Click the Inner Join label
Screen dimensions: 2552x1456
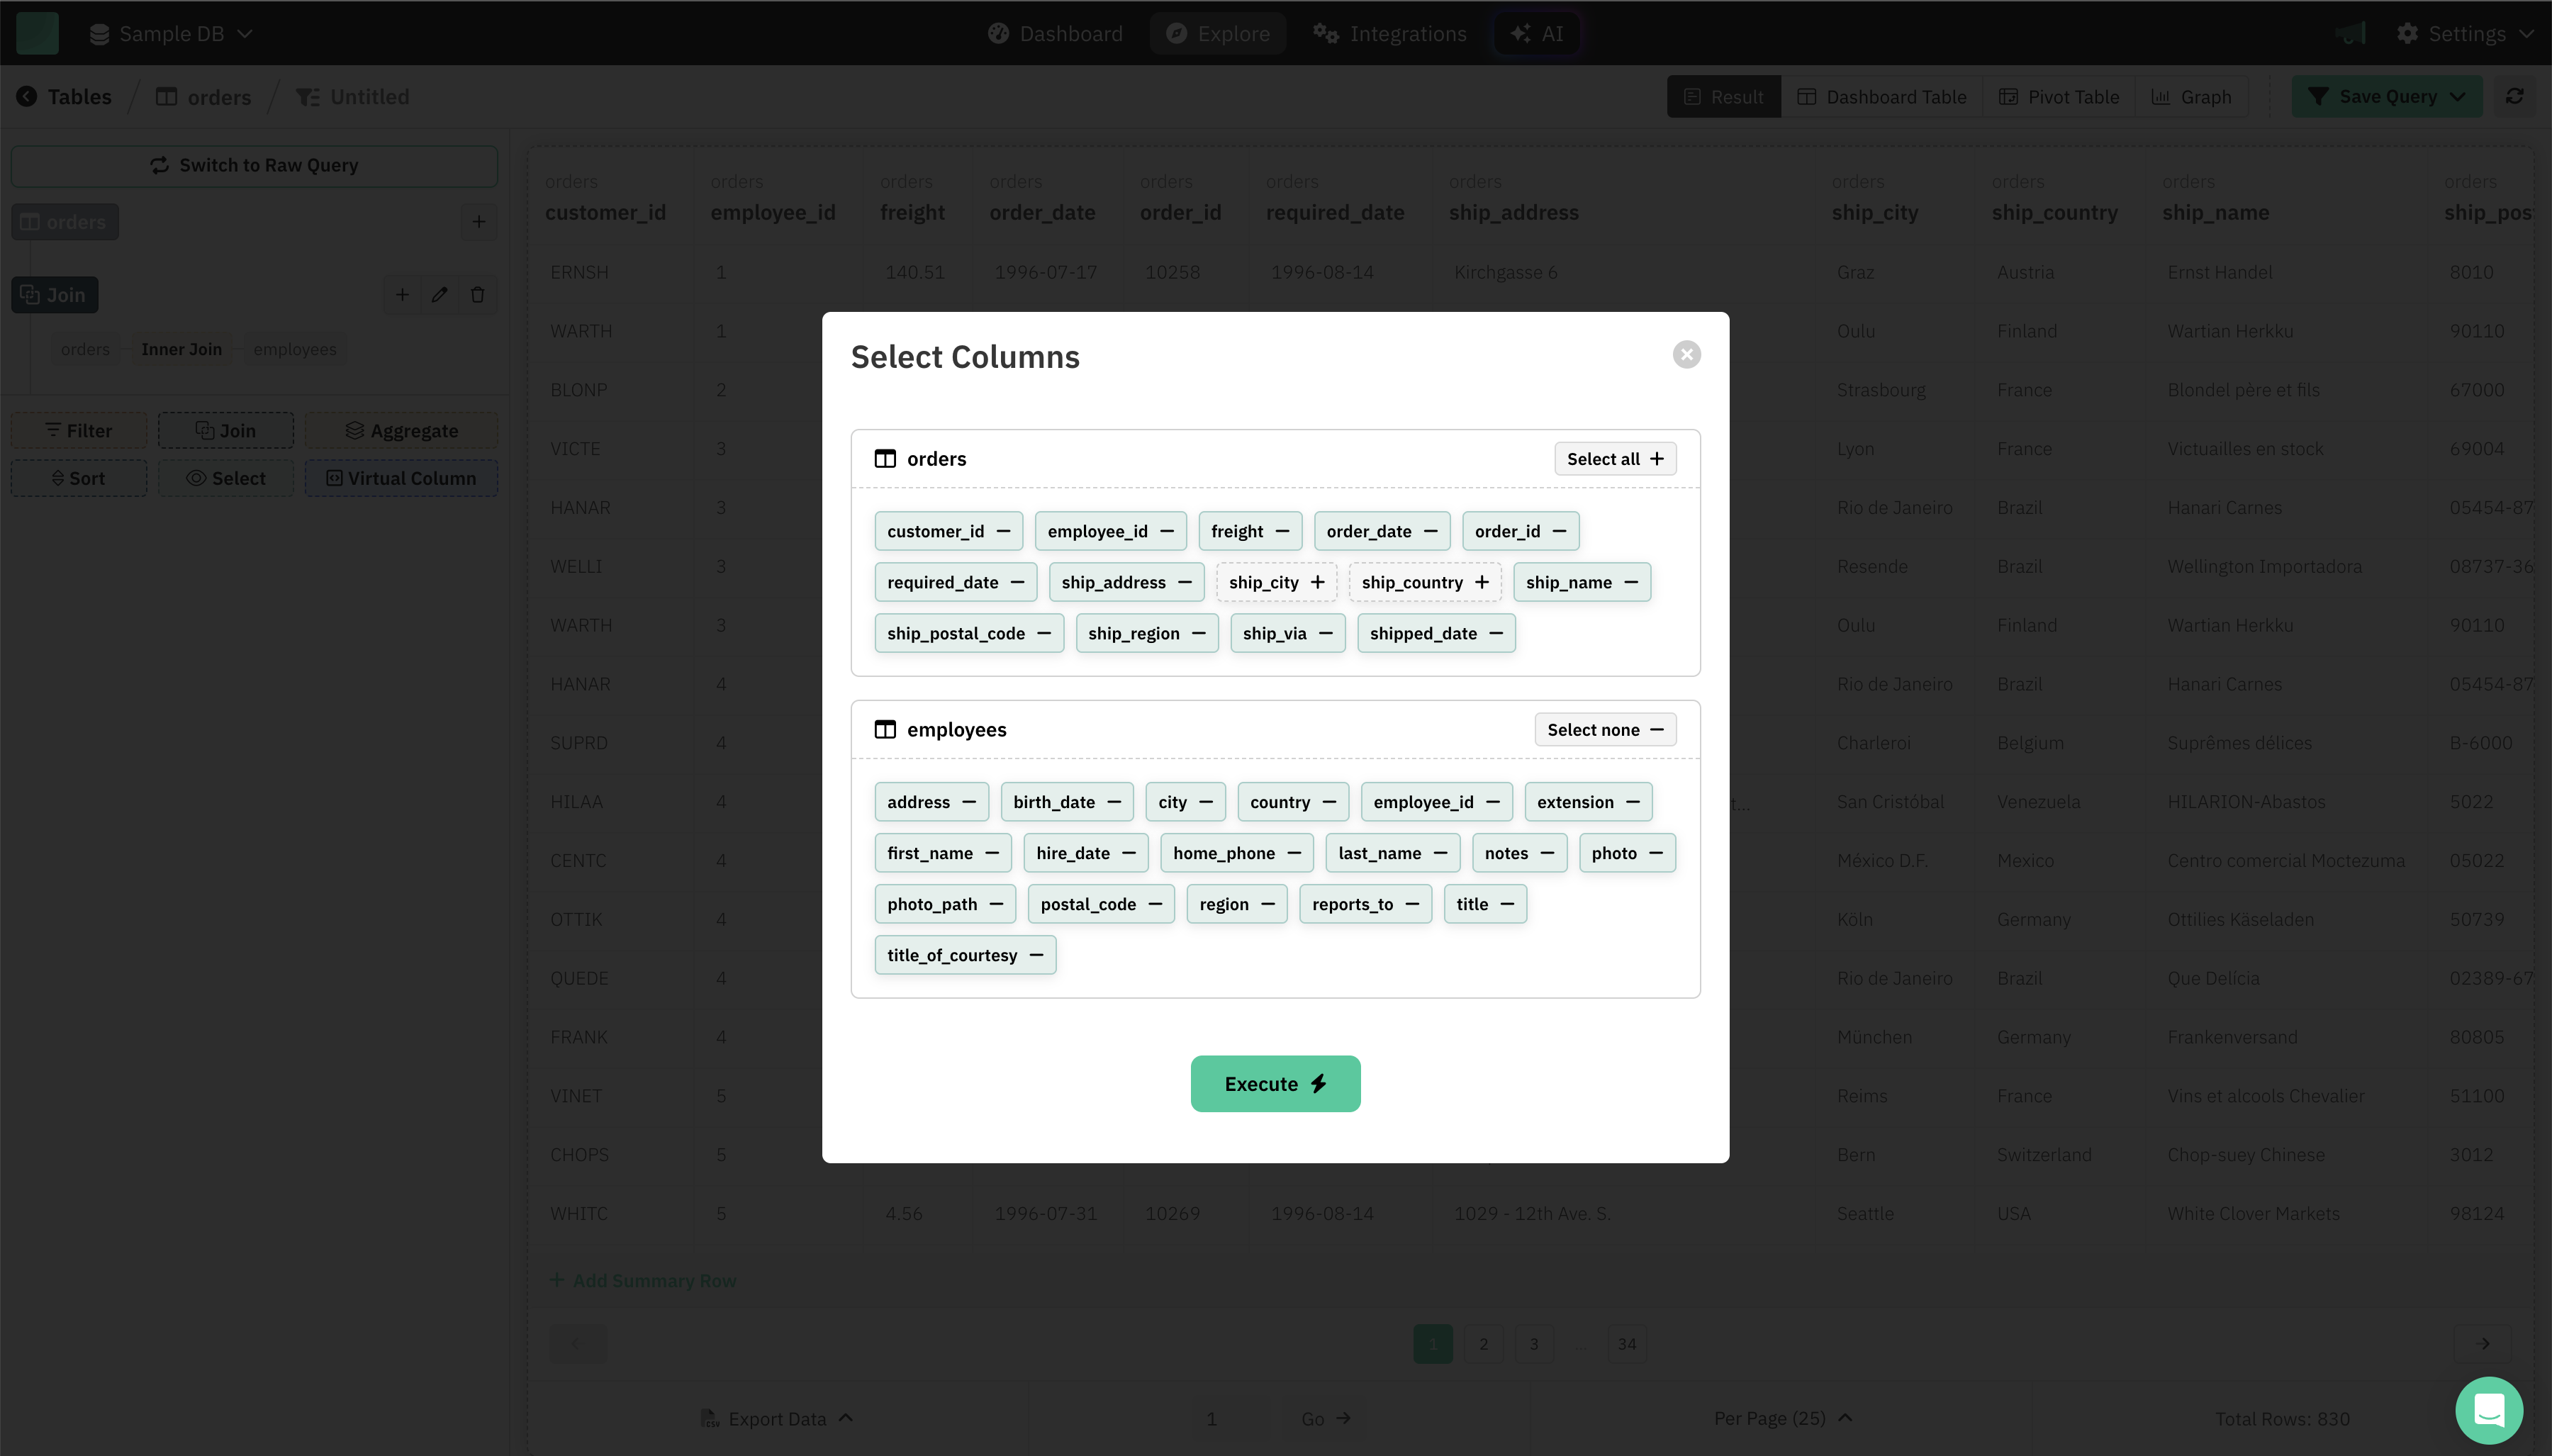181,350
